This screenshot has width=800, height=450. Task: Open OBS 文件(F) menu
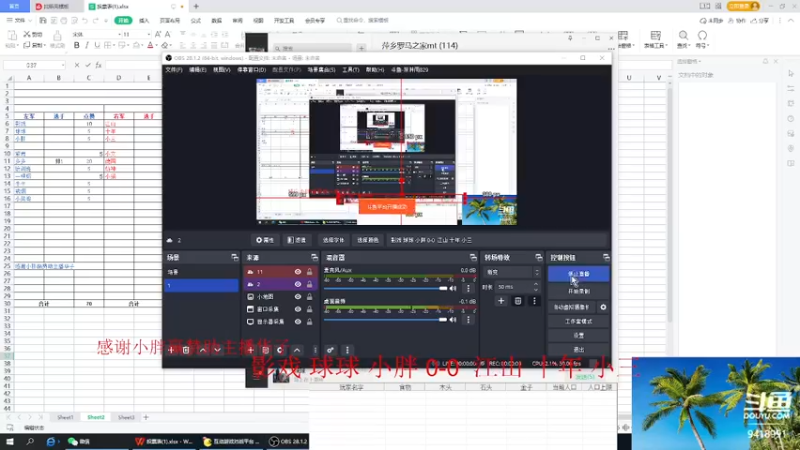click(173, 70)
